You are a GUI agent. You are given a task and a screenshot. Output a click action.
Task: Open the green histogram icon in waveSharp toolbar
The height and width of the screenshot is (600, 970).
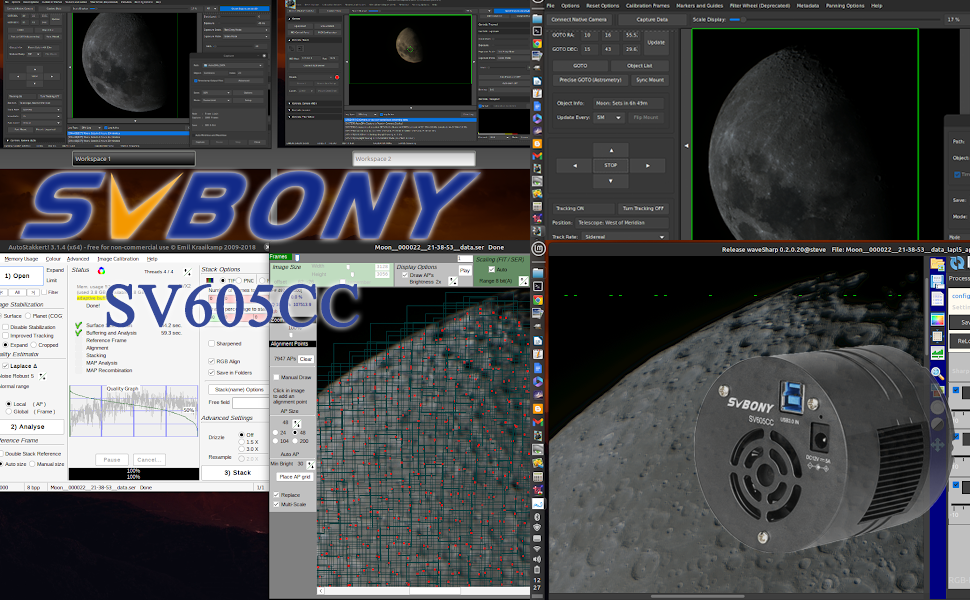937,354
